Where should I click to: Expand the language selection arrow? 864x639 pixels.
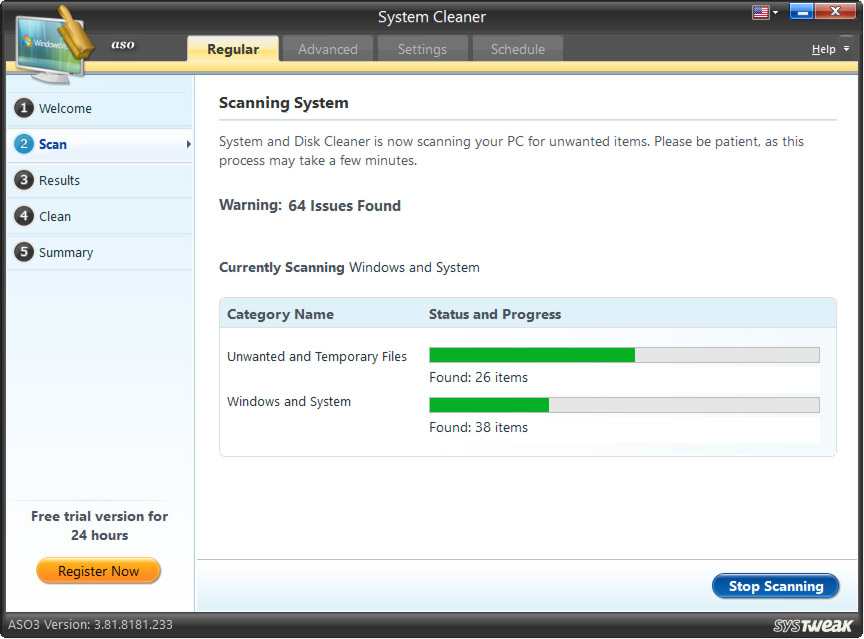coord(773,11)
